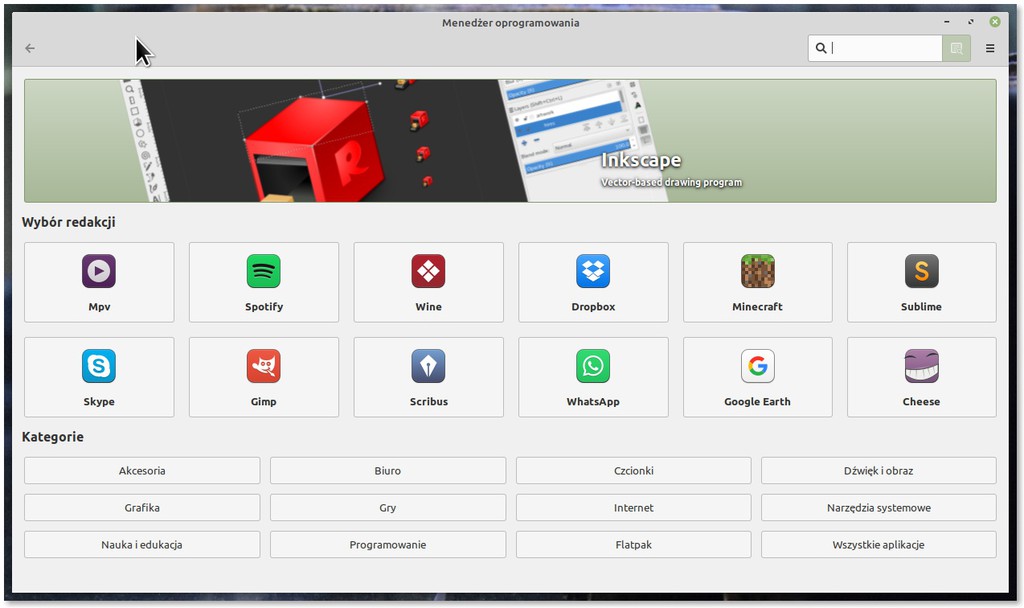
Task: Open the Dropbox app tile
Action: click(593, 282)
